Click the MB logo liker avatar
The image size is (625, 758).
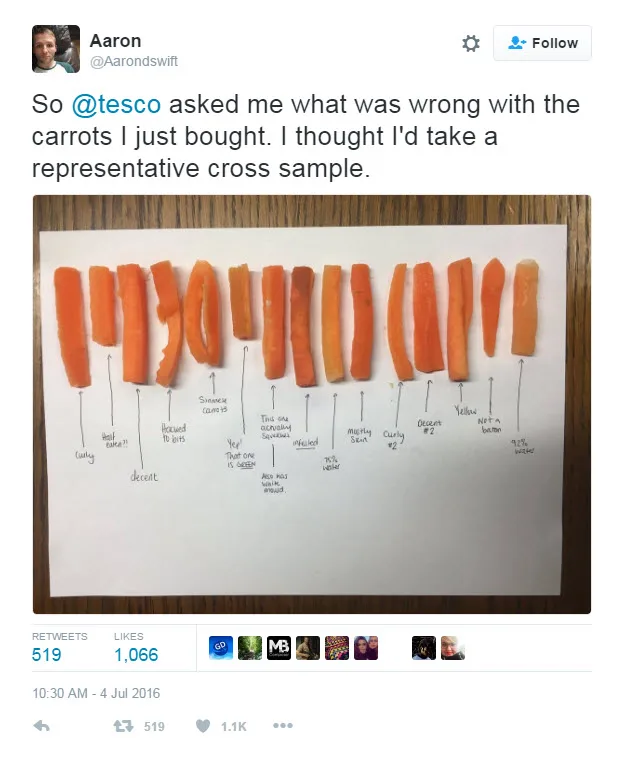click(279, 648)
